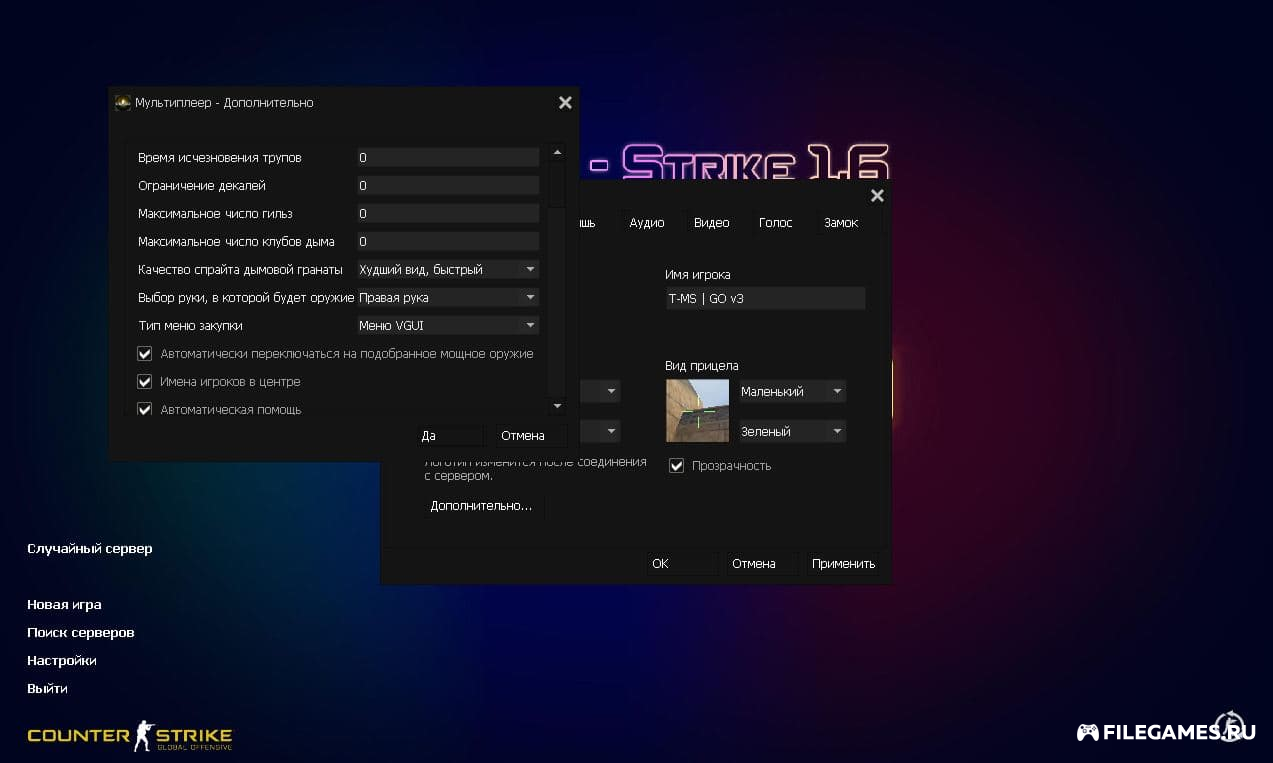Open Поиск серверов in main menu

pyautogui.click(x=81, y=632)
